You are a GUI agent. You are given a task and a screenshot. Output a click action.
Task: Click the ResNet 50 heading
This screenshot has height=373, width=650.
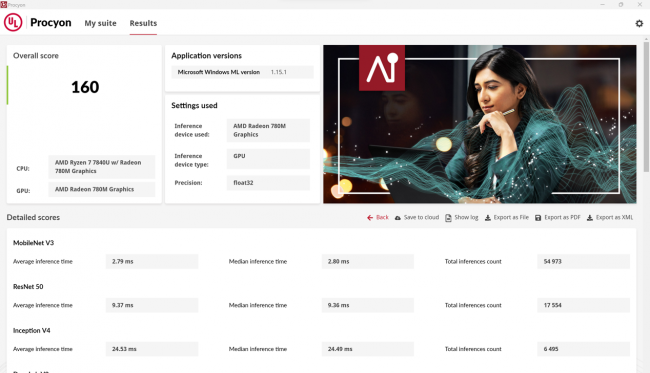pos(28,286)
